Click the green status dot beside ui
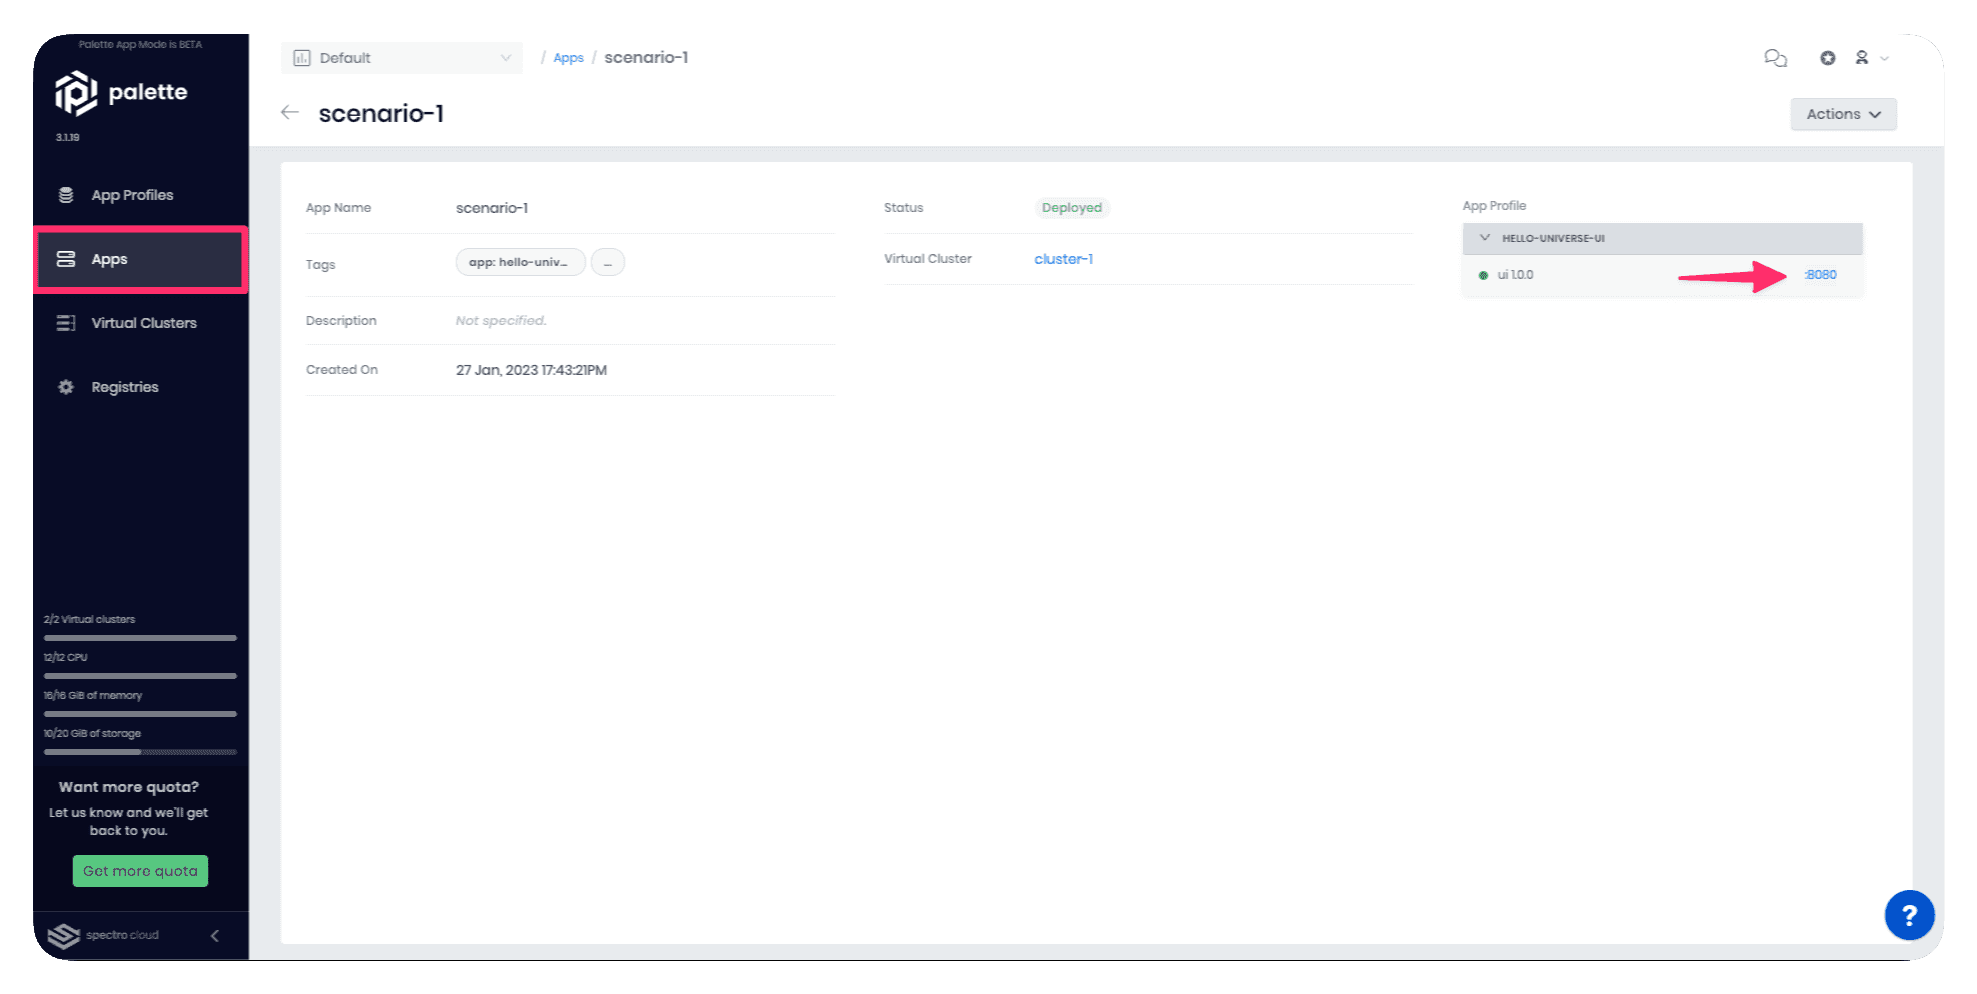Screen dimensions: 1977x994 tap(1483, 275)
